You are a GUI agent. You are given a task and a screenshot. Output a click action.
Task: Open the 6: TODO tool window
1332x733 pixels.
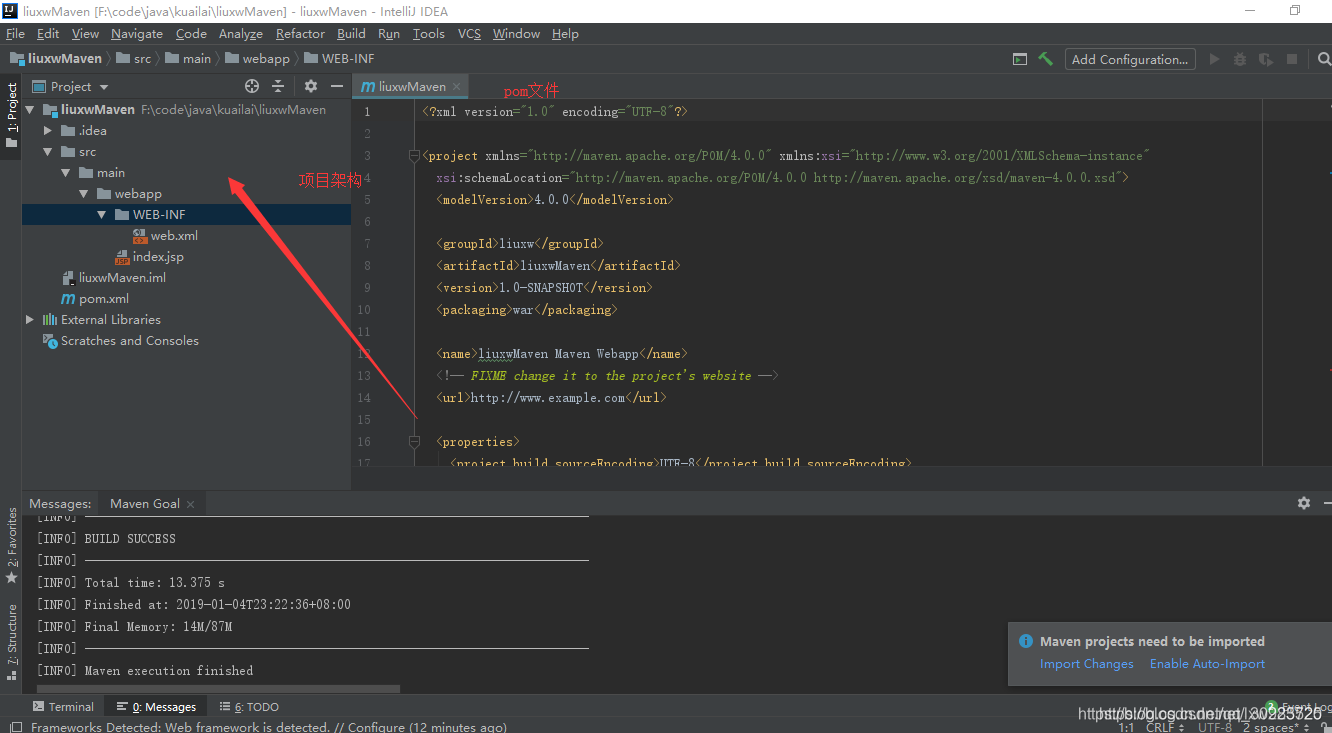pyautogui.click(x=250, y=707)
